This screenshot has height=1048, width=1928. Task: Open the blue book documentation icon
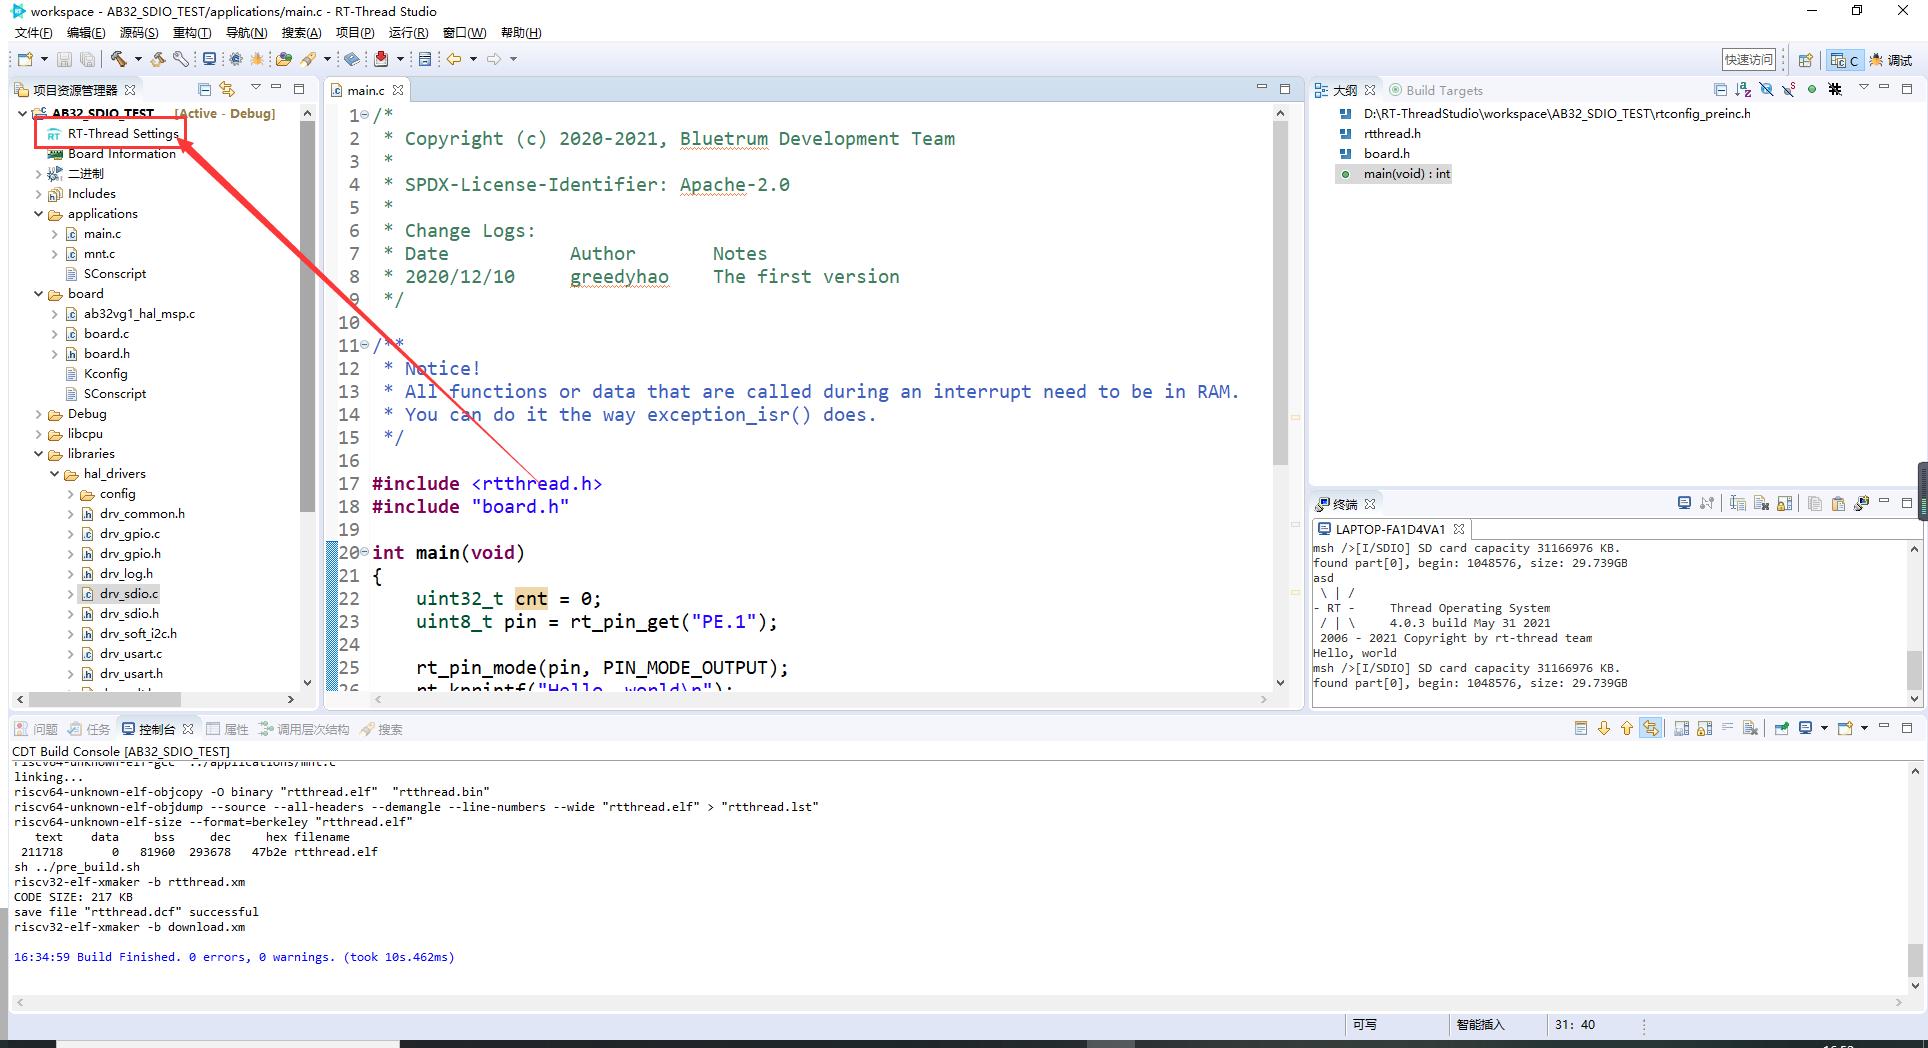pyautogui.click(x=352, y=59)
